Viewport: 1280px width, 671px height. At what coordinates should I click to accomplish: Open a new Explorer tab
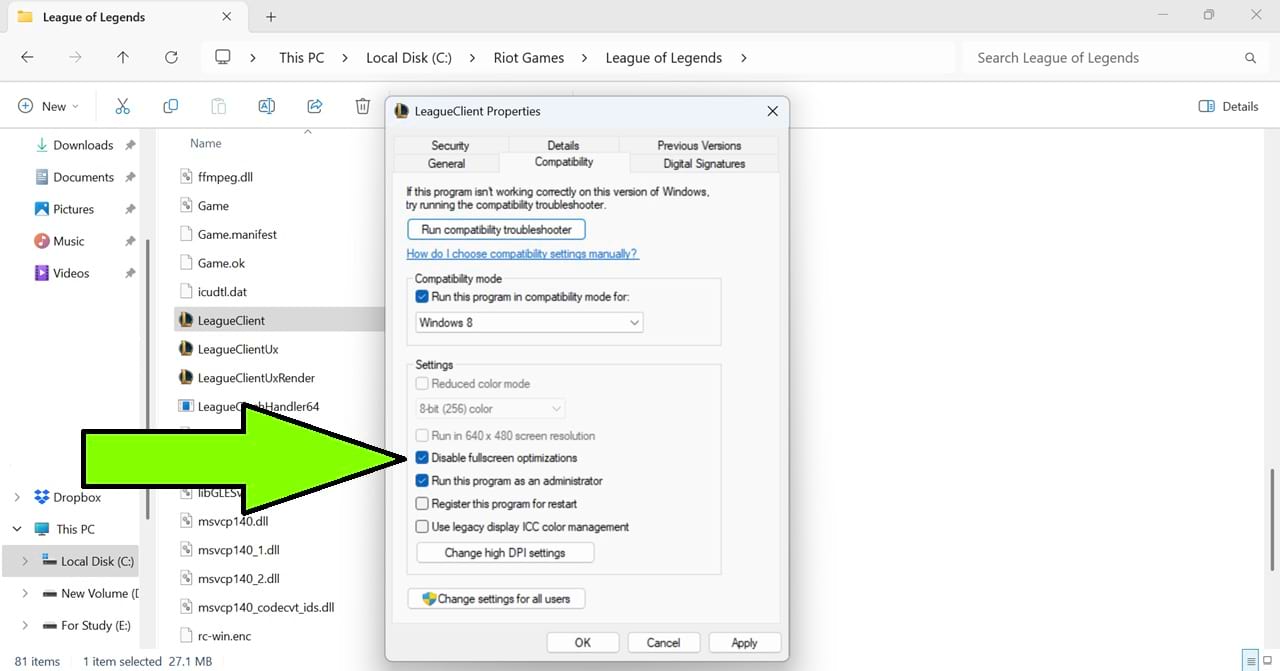pos(271,17)
